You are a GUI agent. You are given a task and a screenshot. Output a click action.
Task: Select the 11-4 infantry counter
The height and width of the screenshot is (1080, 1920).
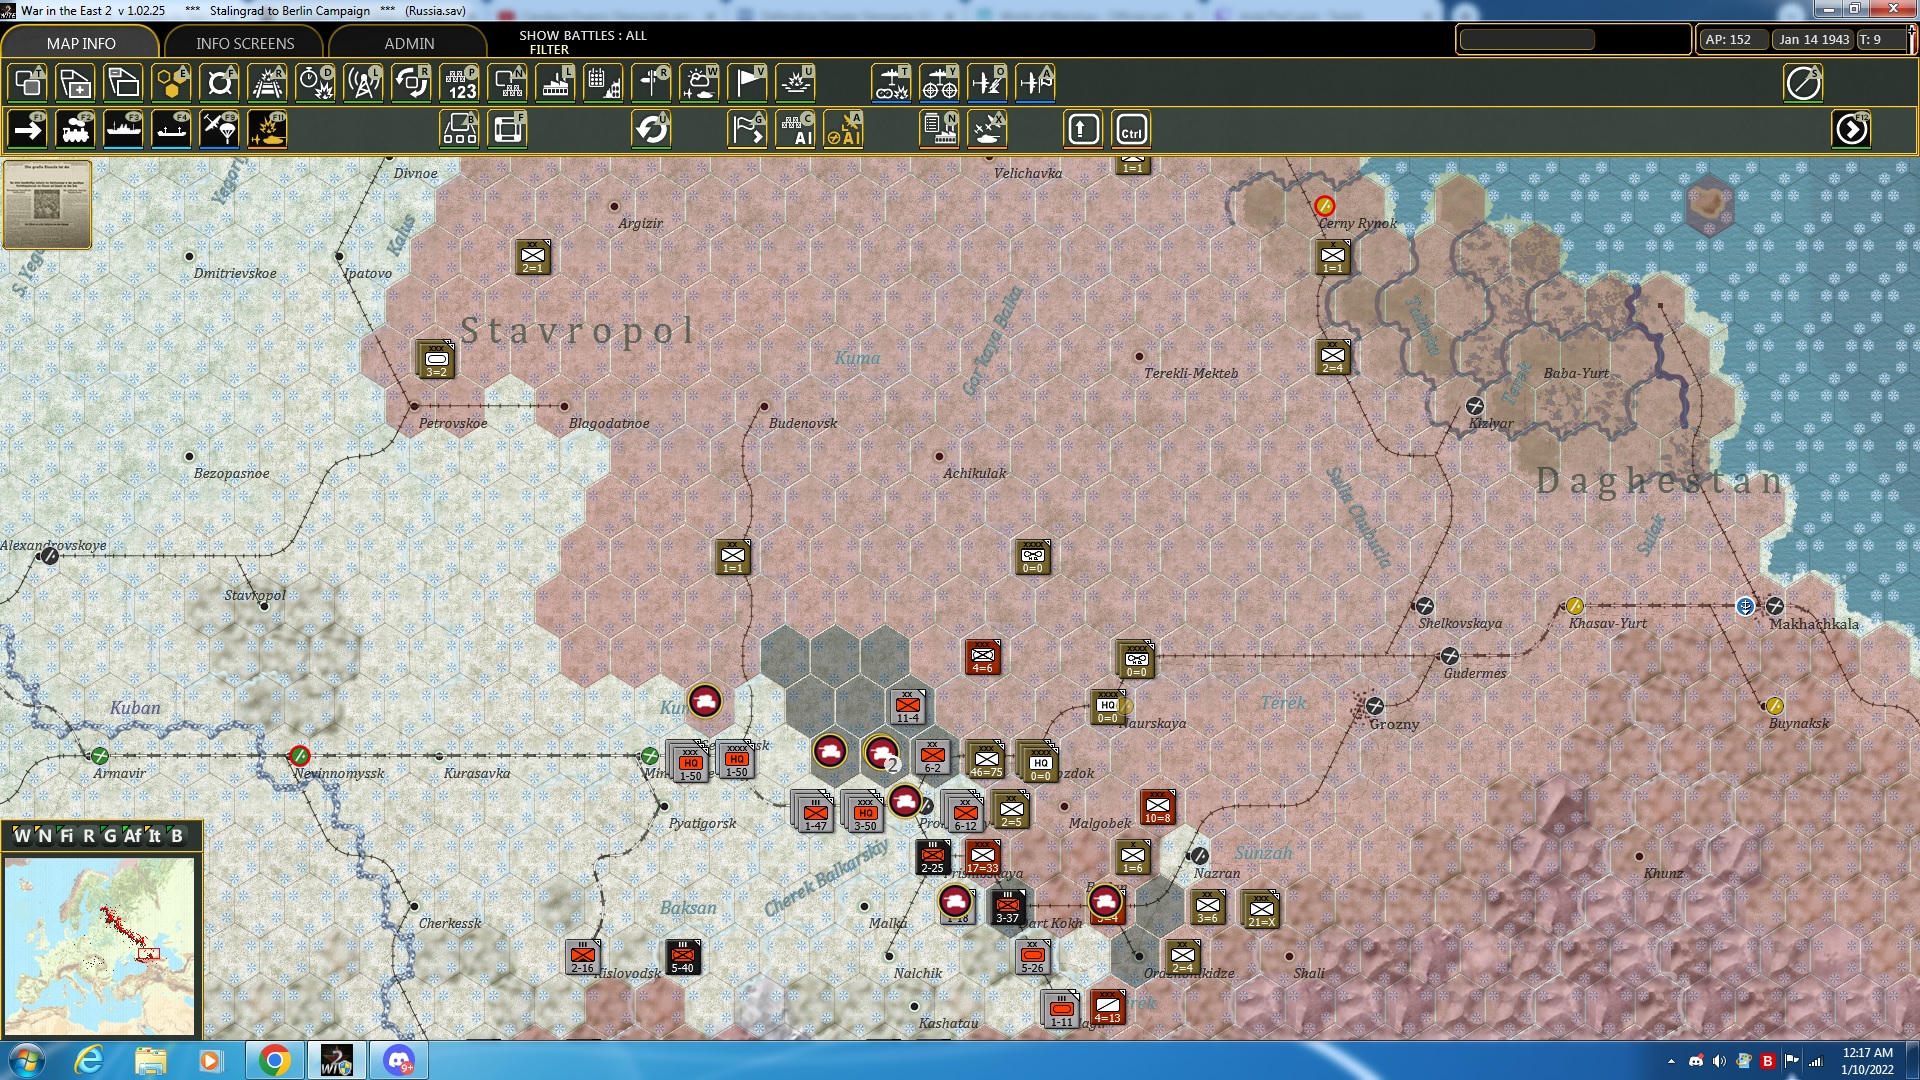908,707
